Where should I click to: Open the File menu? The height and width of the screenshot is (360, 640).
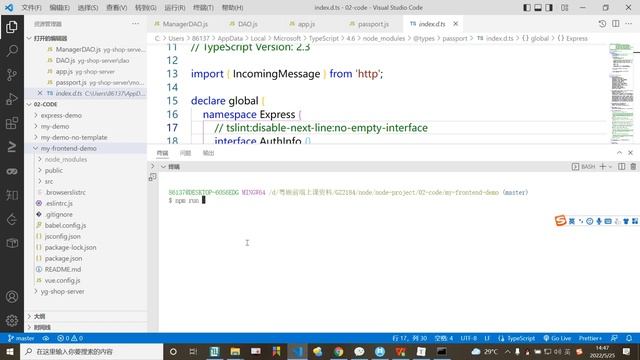coord(31,7)
